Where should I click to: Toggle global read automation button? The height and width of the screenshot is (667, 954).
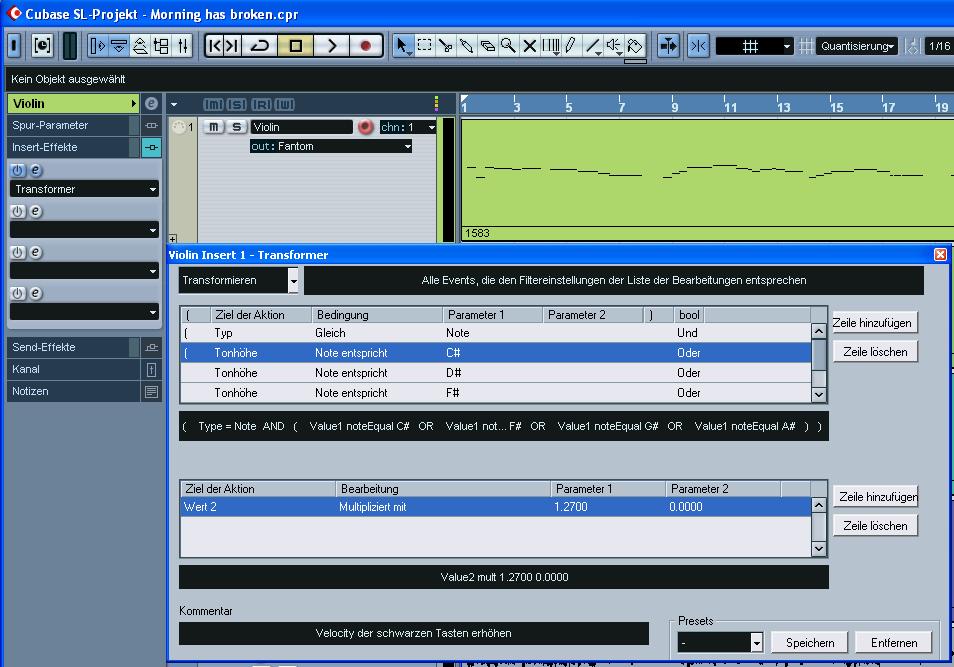[x=261, y=104]
